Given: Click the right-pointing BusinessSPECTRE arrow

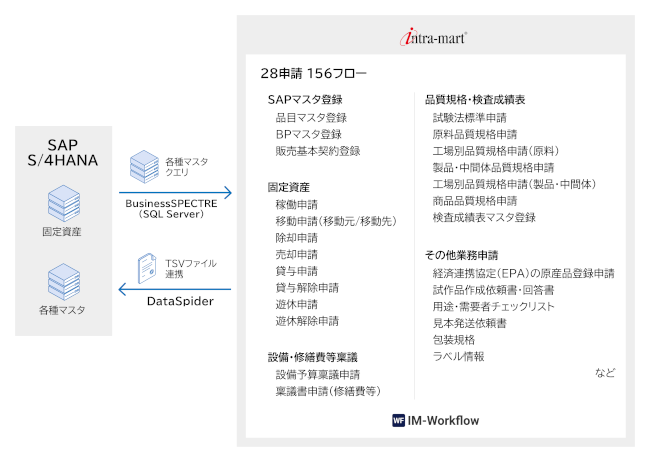Looking at the screenshot, I should 175,191.
